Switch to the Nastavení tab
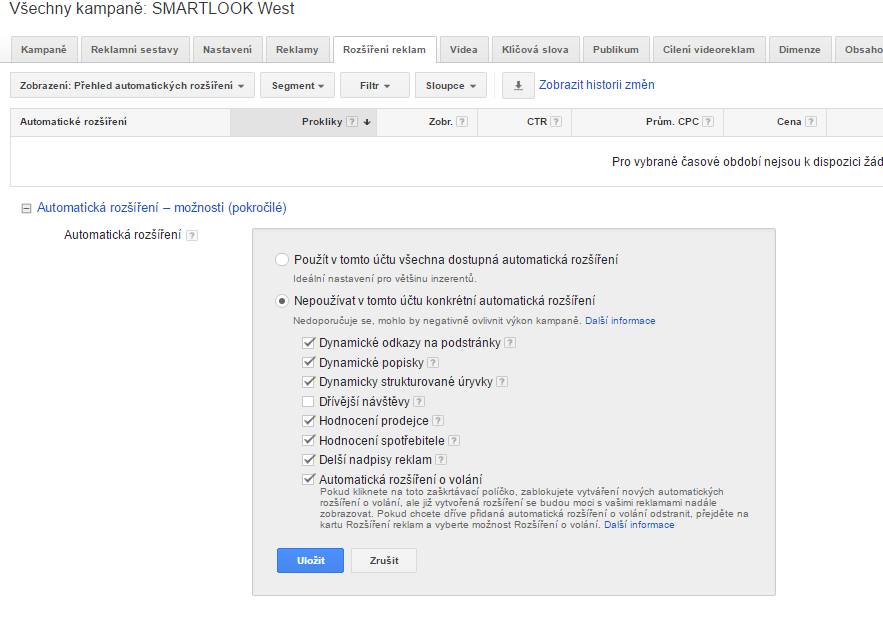The image size is (883, 634). 227,50
